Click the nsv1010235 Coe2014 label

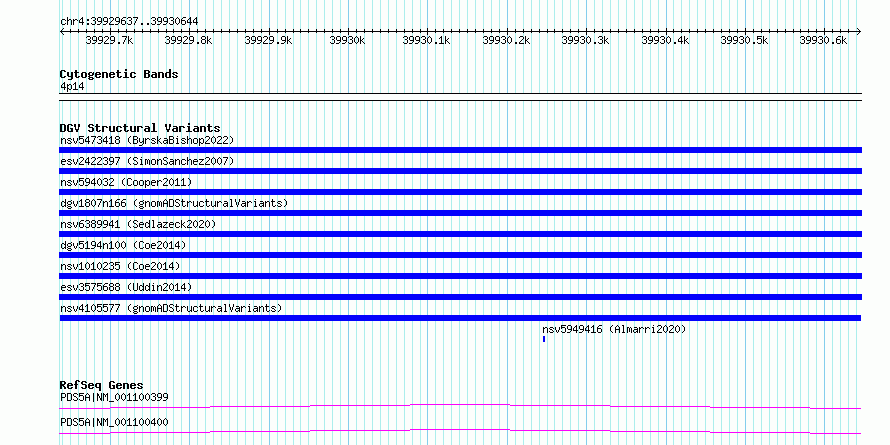coord(120,266)
